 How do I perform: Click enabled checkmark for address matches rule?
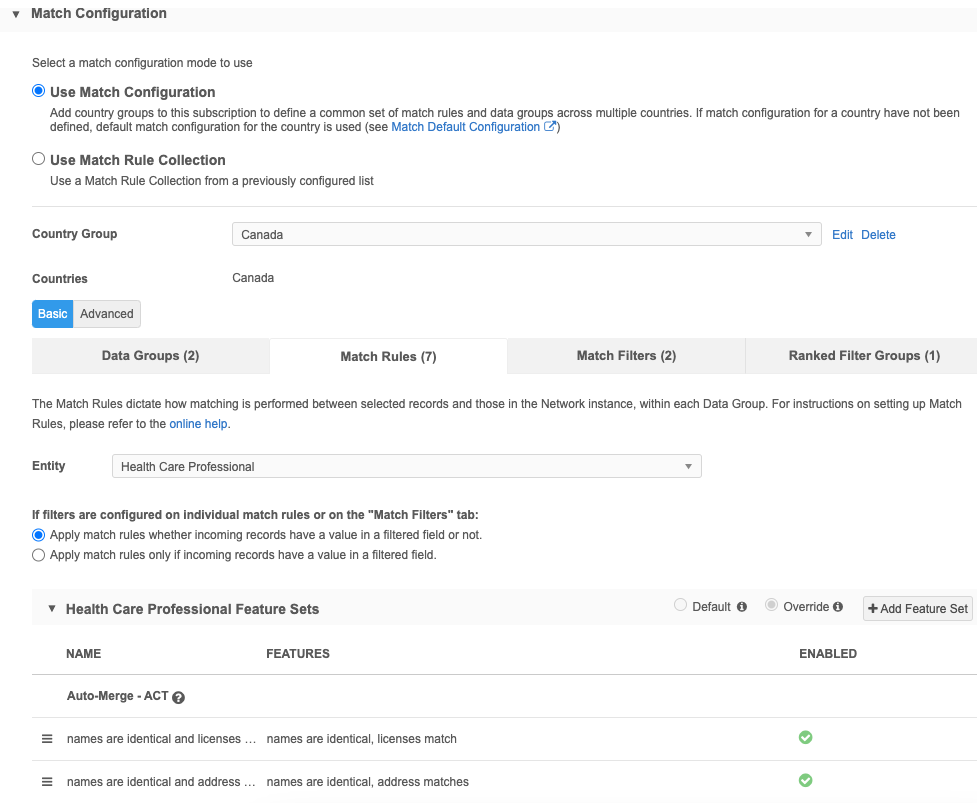point(805,781)
